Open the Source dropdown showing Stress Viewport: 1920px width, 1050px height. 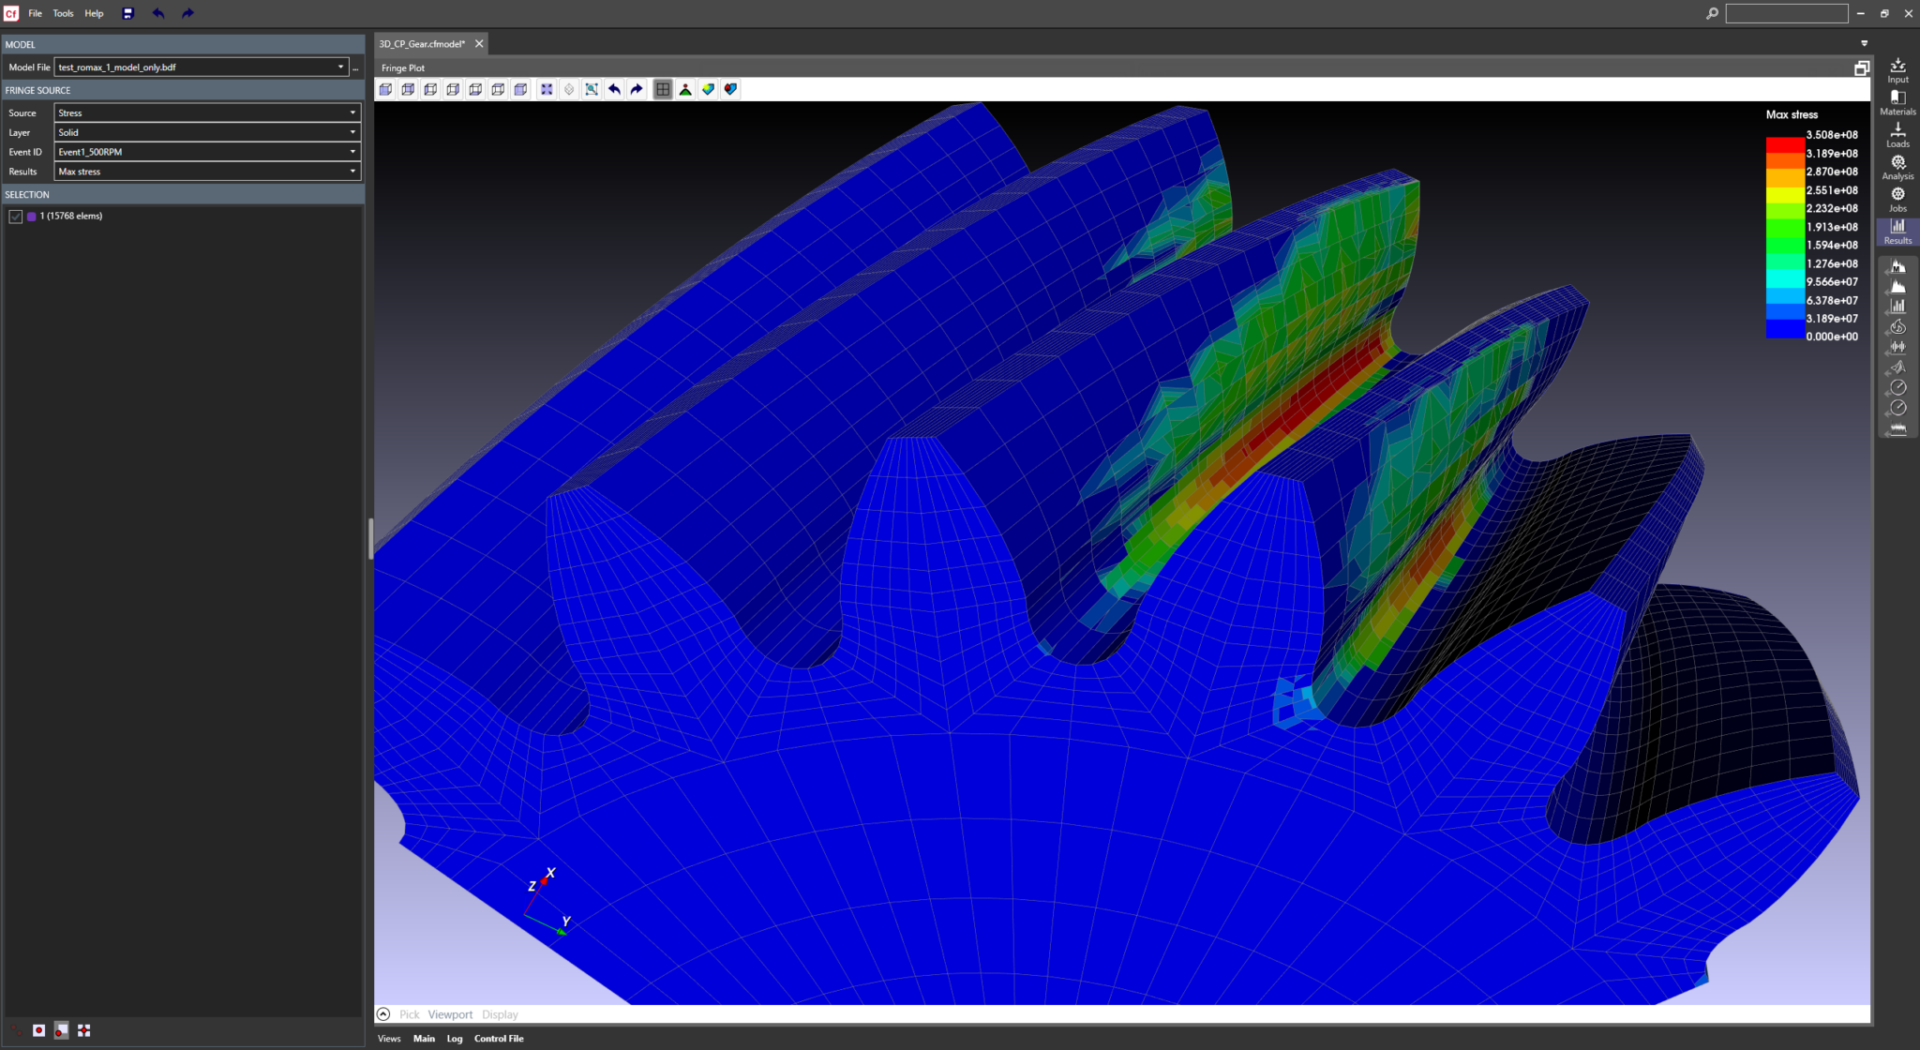(207, 113)
